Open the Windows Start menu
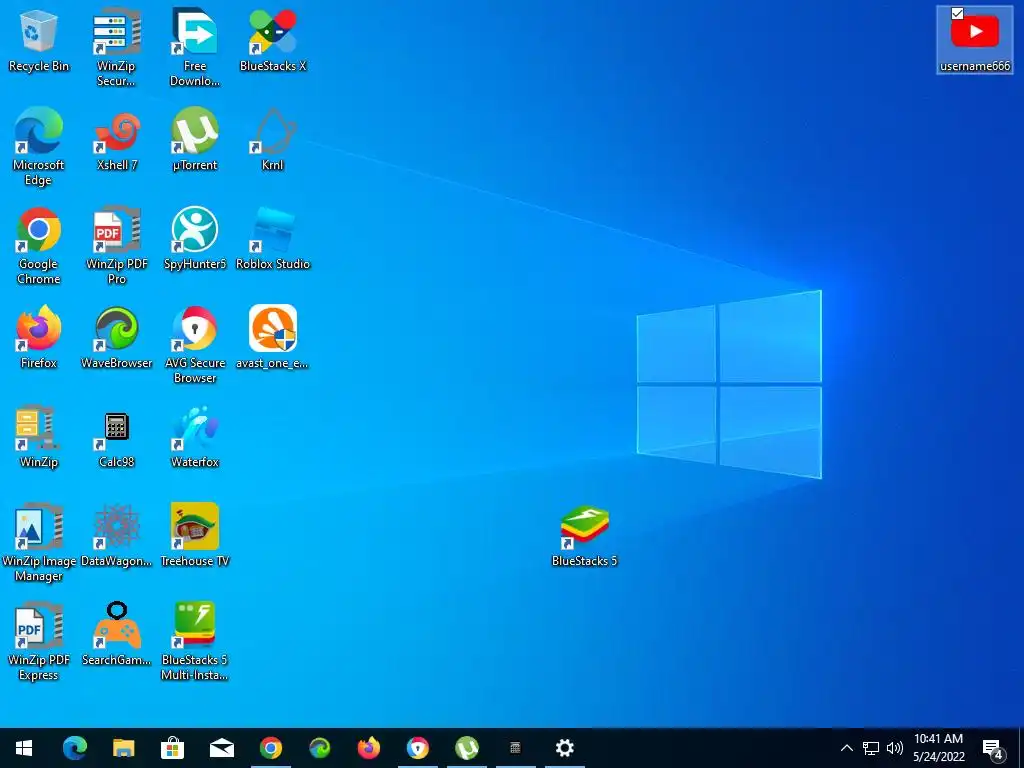The width and height of the screenshot is (1024, 768). (x=24, y=748)
